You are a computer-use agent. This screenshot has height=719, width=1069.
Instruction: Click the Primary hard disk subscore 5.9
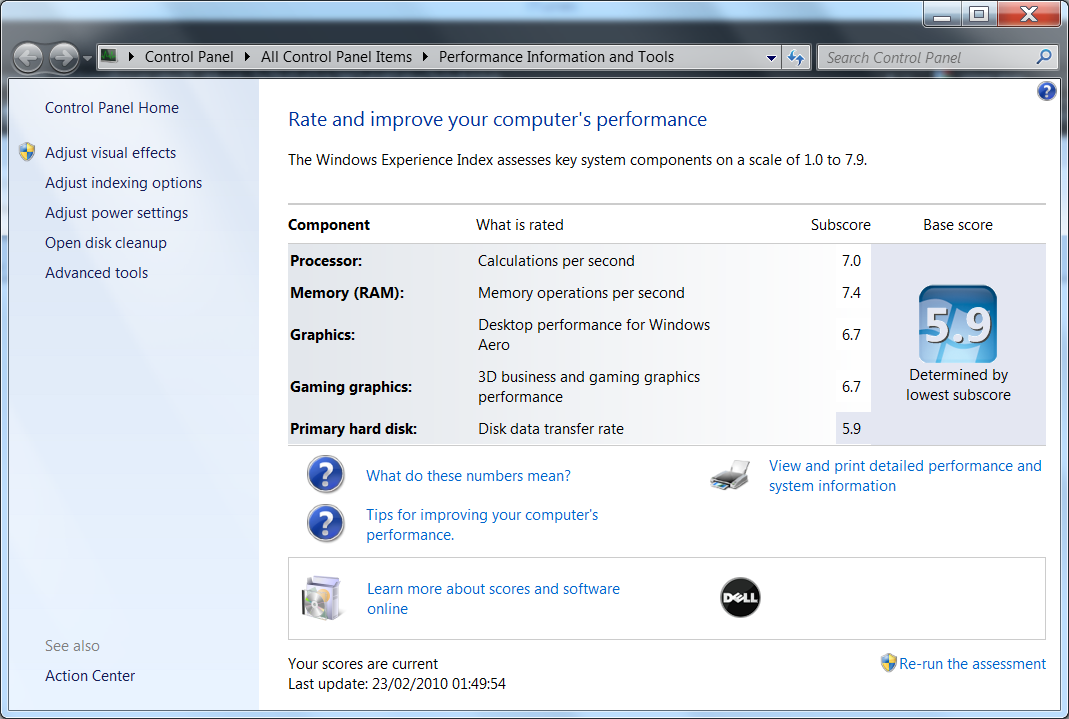click(x=851, y=429)
